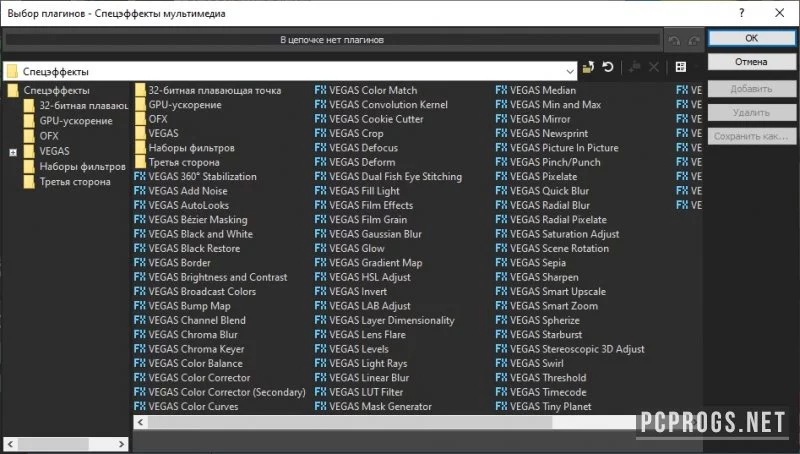Image resolution: width=800 pixels, height=454 pixels.
Task: Click tree panel scroll left arrow
Action: point(11,444)
